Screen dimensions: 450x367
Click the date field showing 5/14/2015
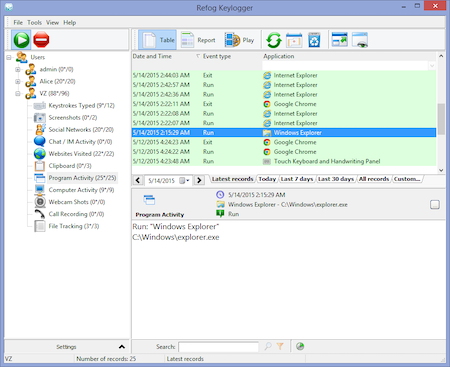click(x=162, y=180)
